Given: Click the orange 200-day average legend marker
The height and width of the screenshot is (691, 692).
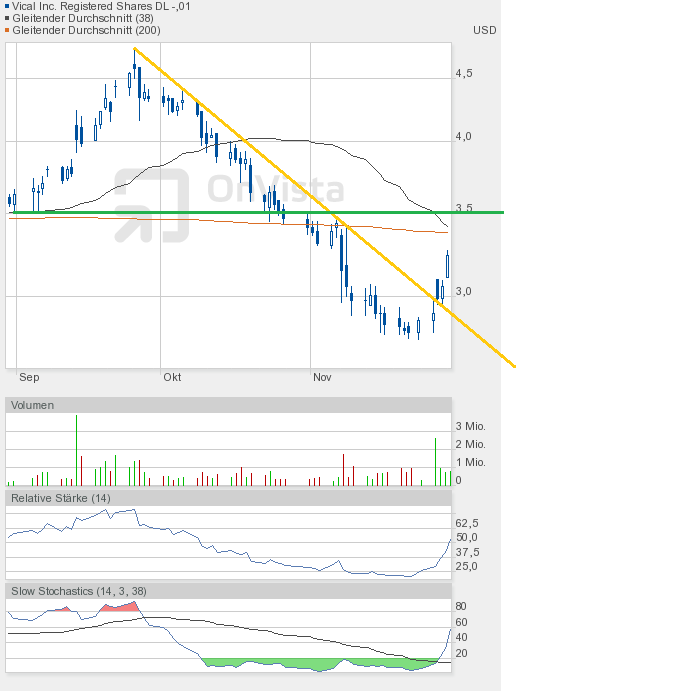Looking at the screenshot, I should coord(8,30).
